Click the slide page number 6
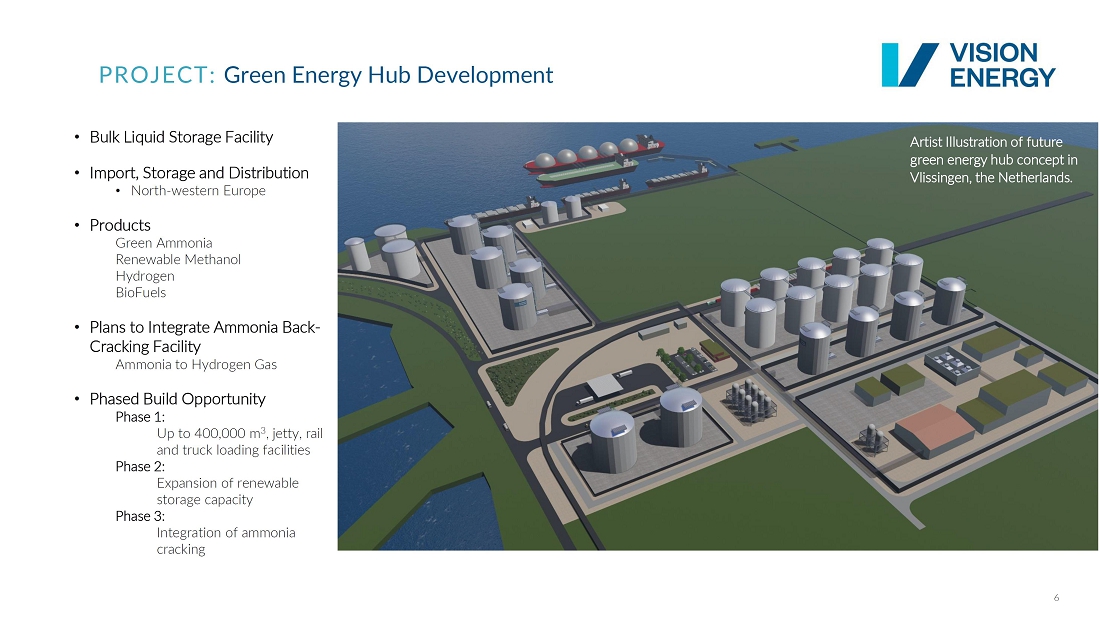The height and width of the screenshot is (618, 1100). (x=1056, y=598)
